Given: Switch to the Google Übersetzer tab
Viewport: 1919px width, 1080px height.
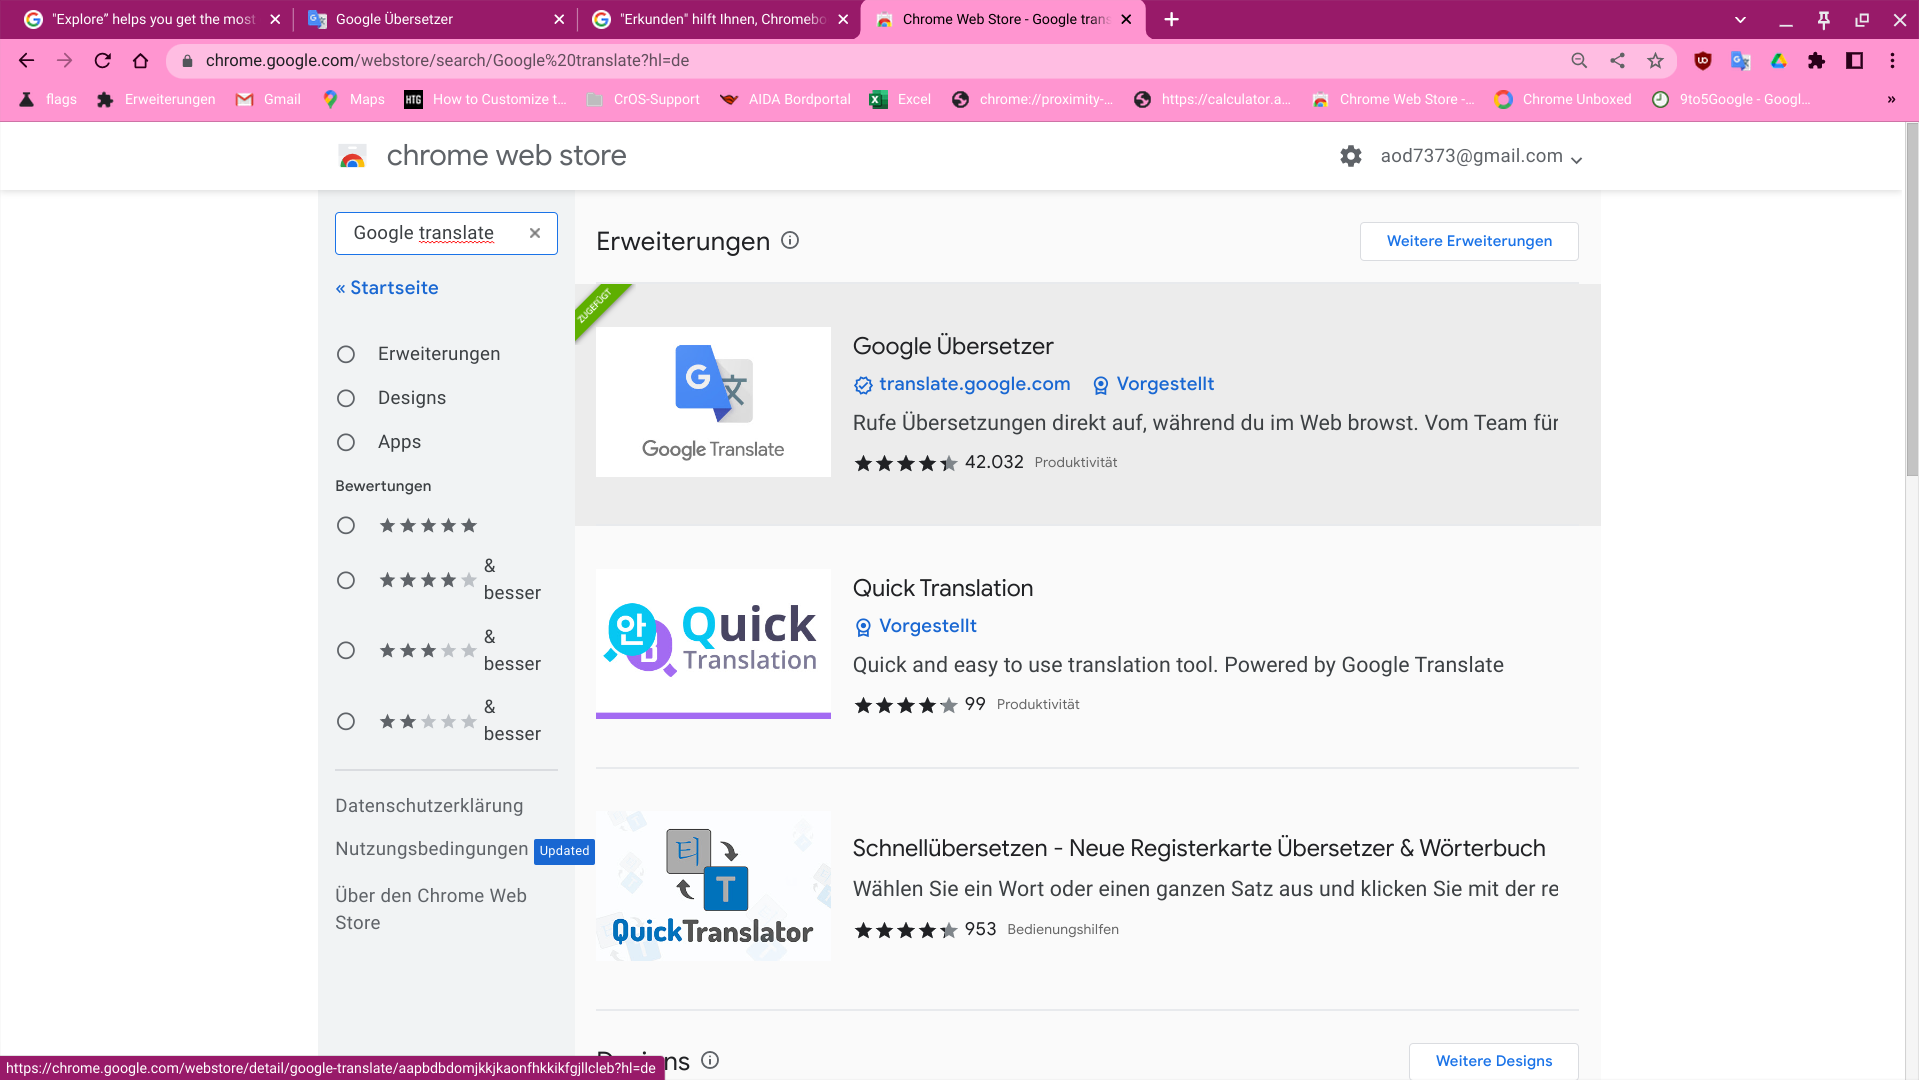Looking at the screenshot, I should click(x=430, y=20).
